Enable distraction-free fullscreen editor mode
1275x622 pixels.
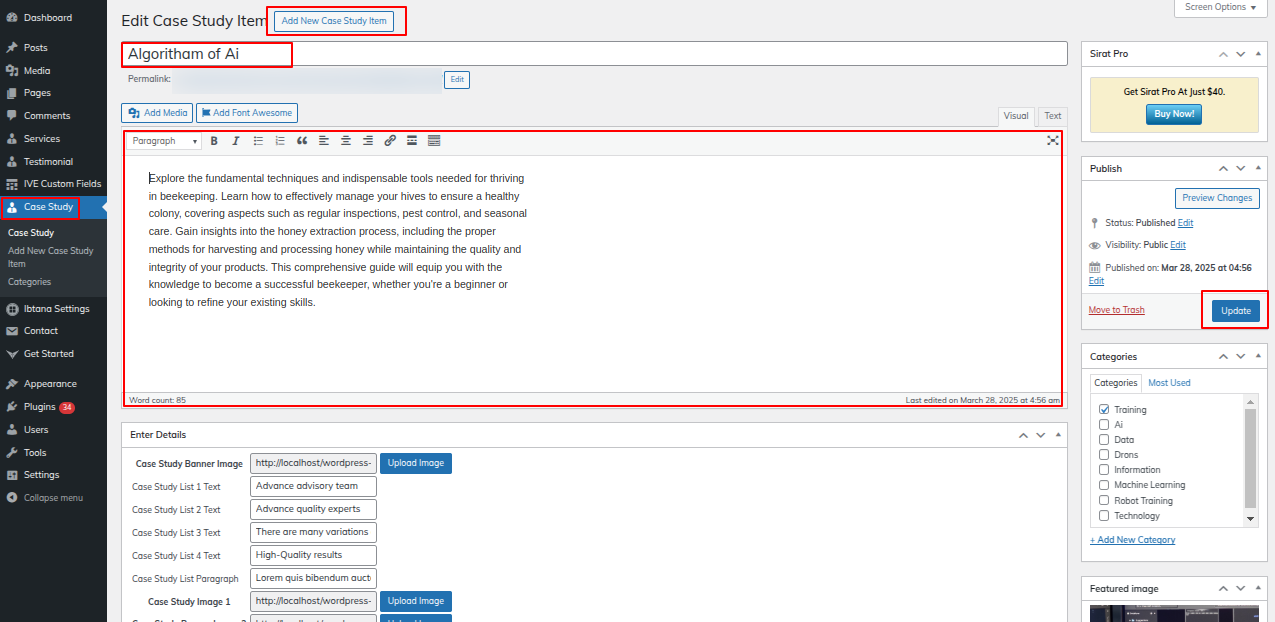point(1052,141)
